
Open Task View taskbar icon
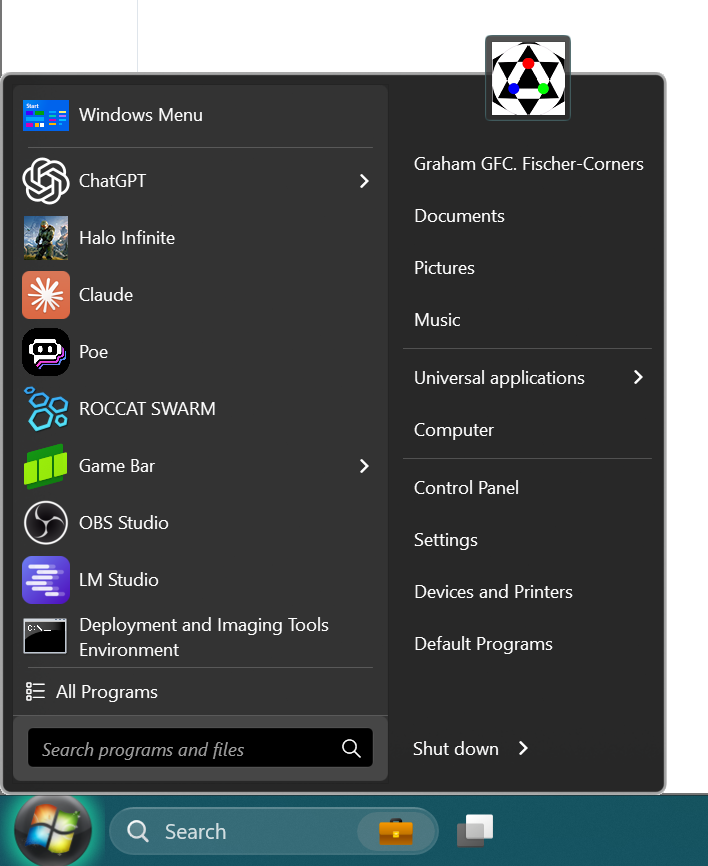tap(475, 830)
